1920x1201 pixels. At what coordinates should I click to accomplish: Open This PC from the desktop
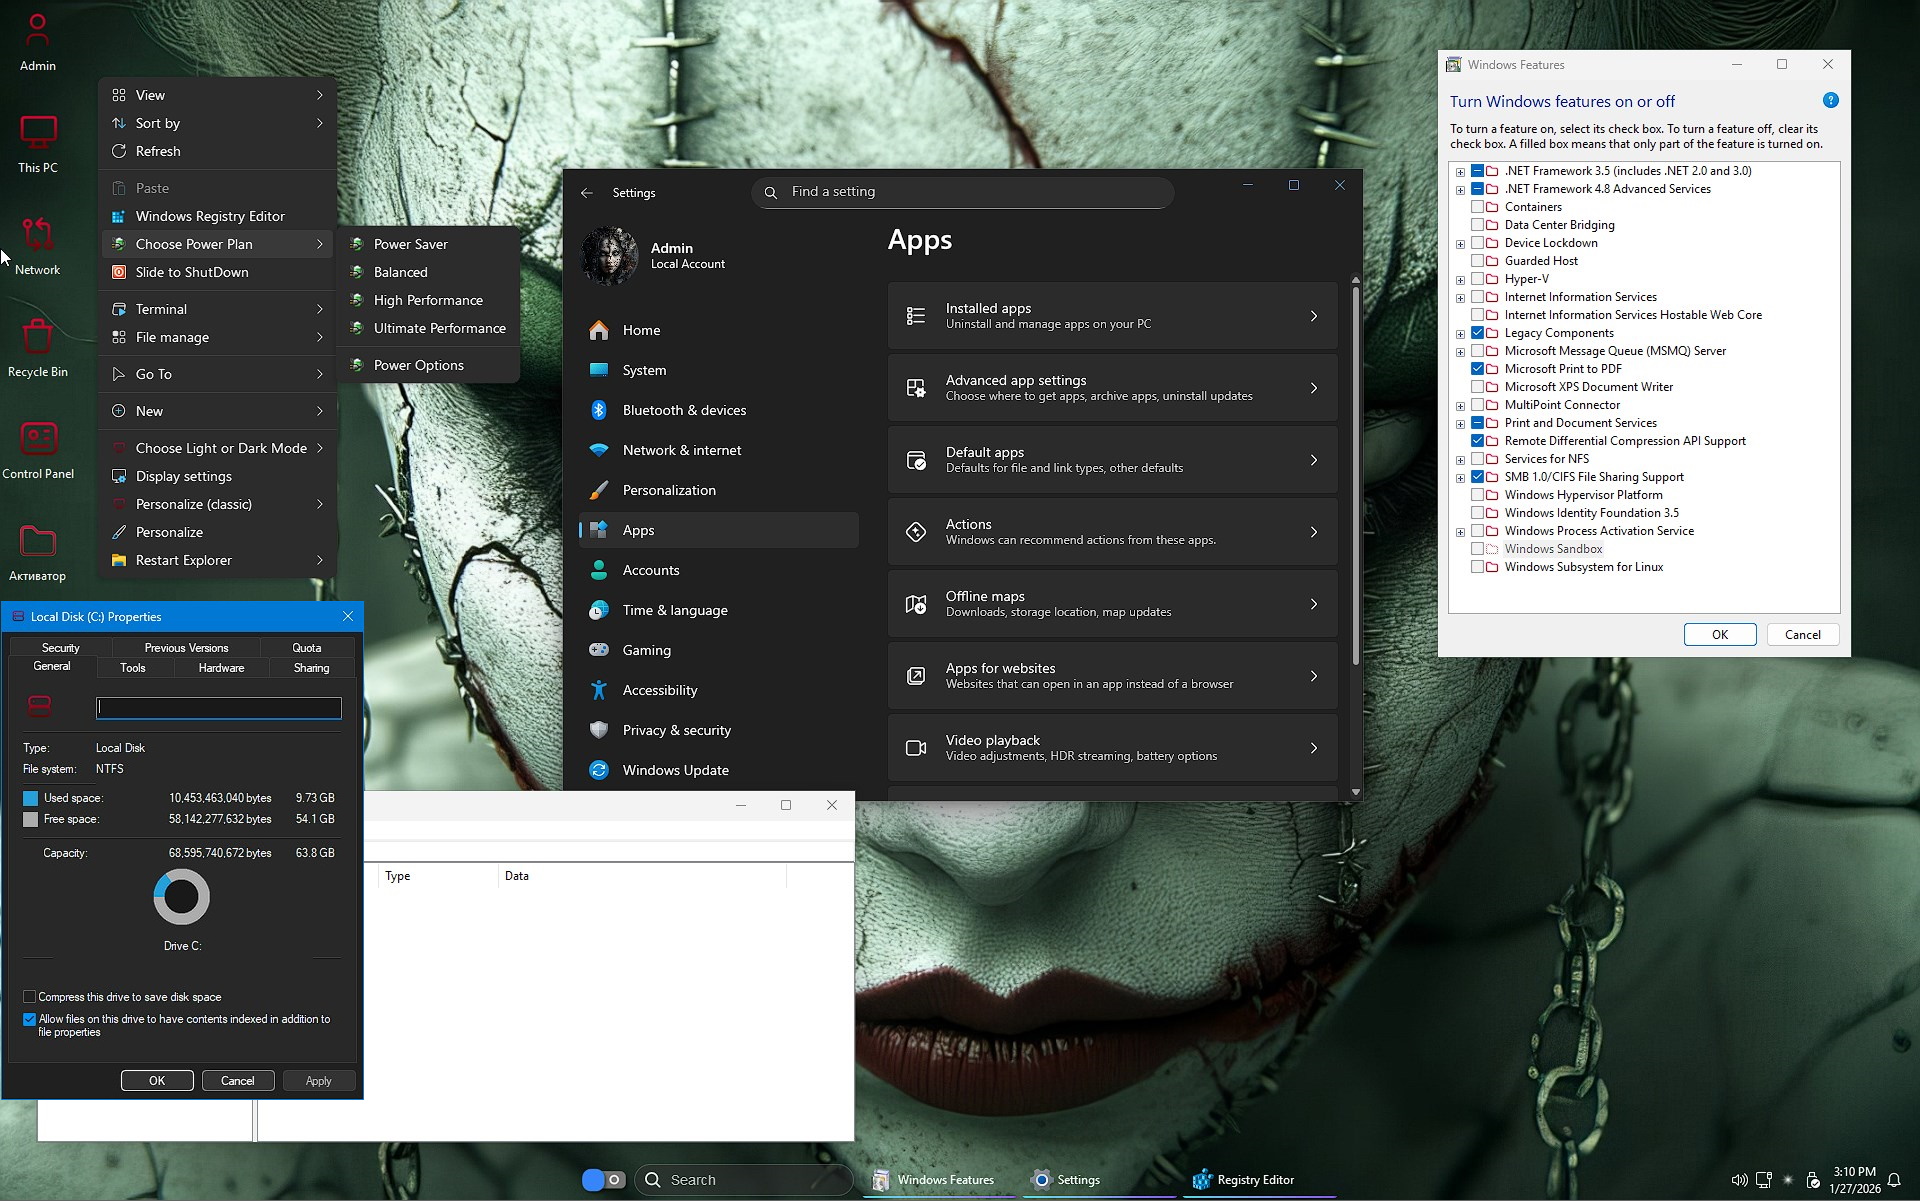[x=37, y=141]
